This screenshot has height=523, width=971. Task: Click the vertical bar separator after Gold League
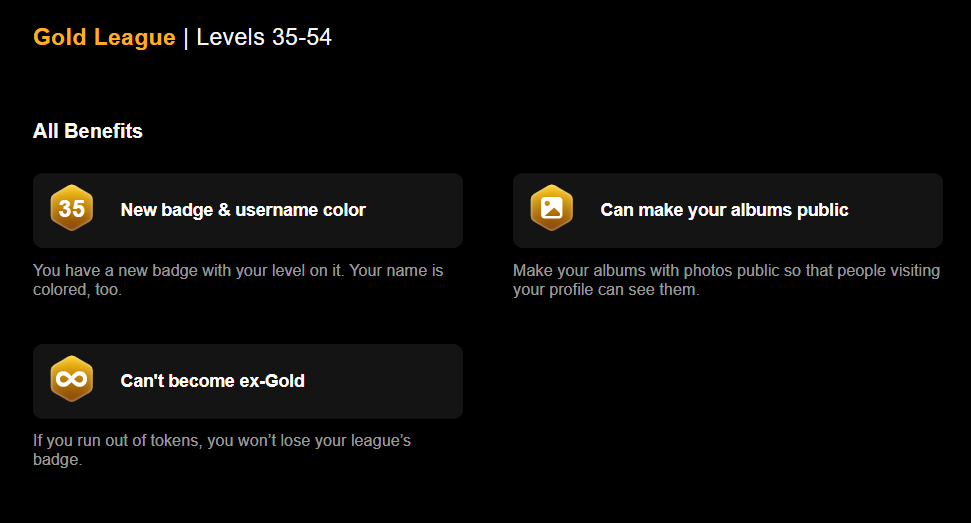[x=186, y=38]
